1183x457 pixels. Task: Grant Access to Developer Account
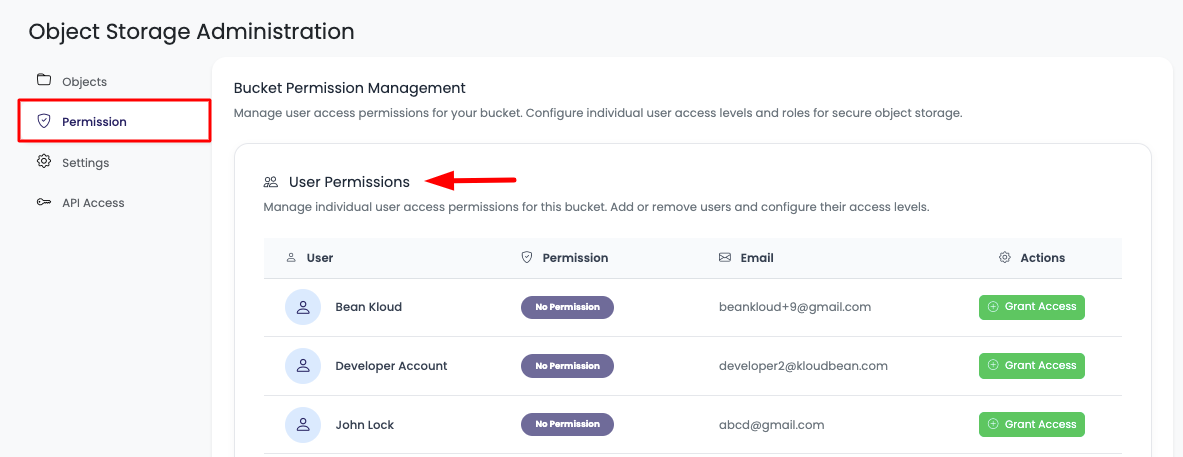pos(1031,366)
